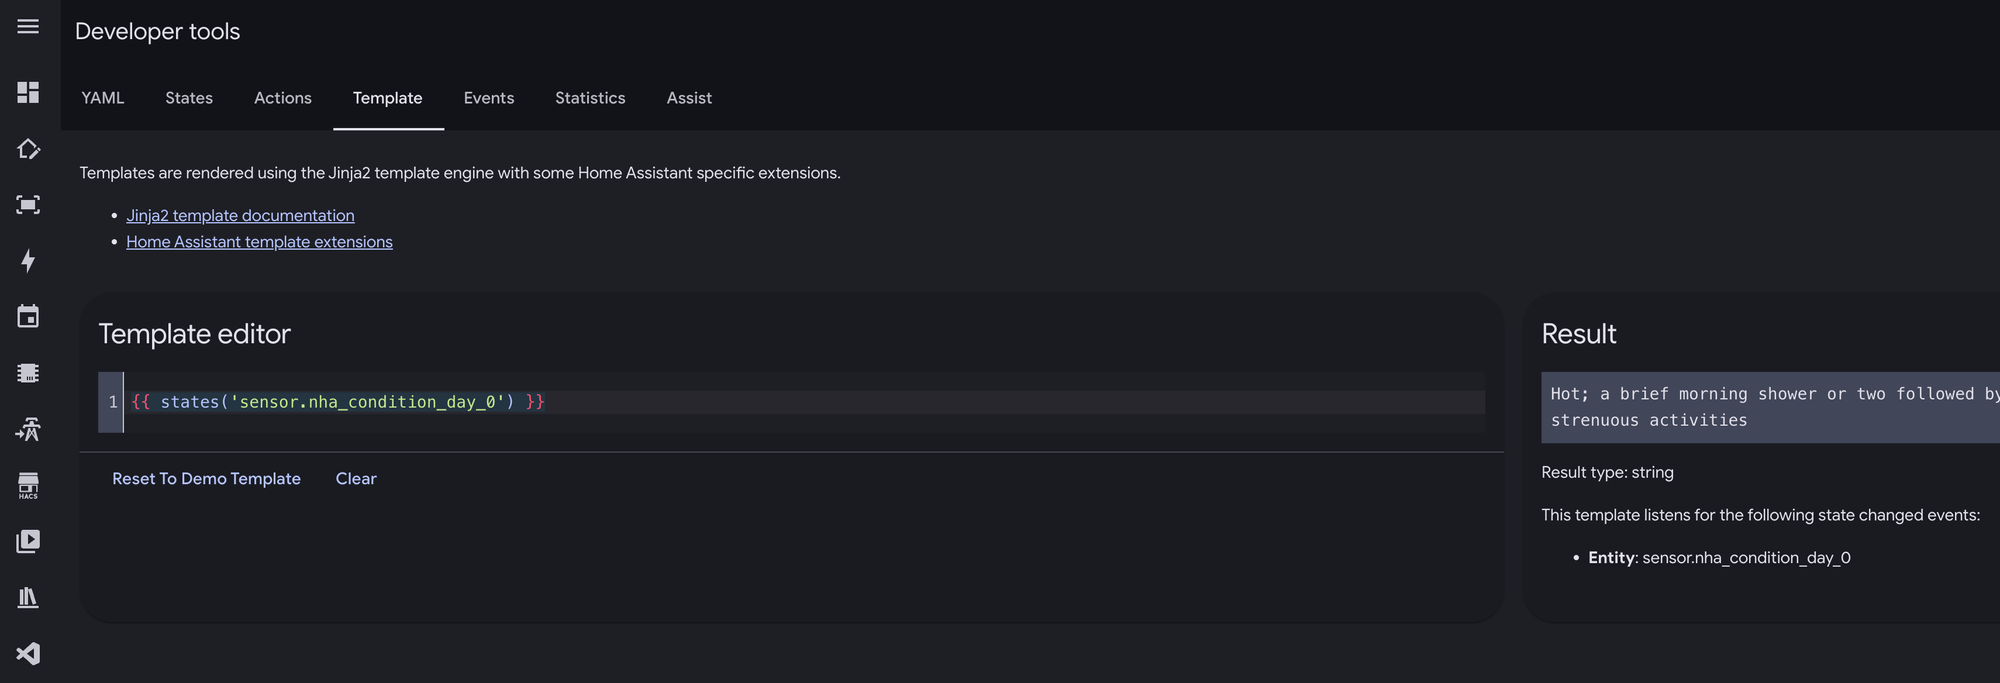2000x683 pixels.
Task: Switch to the States tab
Action: click(x=189, y=98)
